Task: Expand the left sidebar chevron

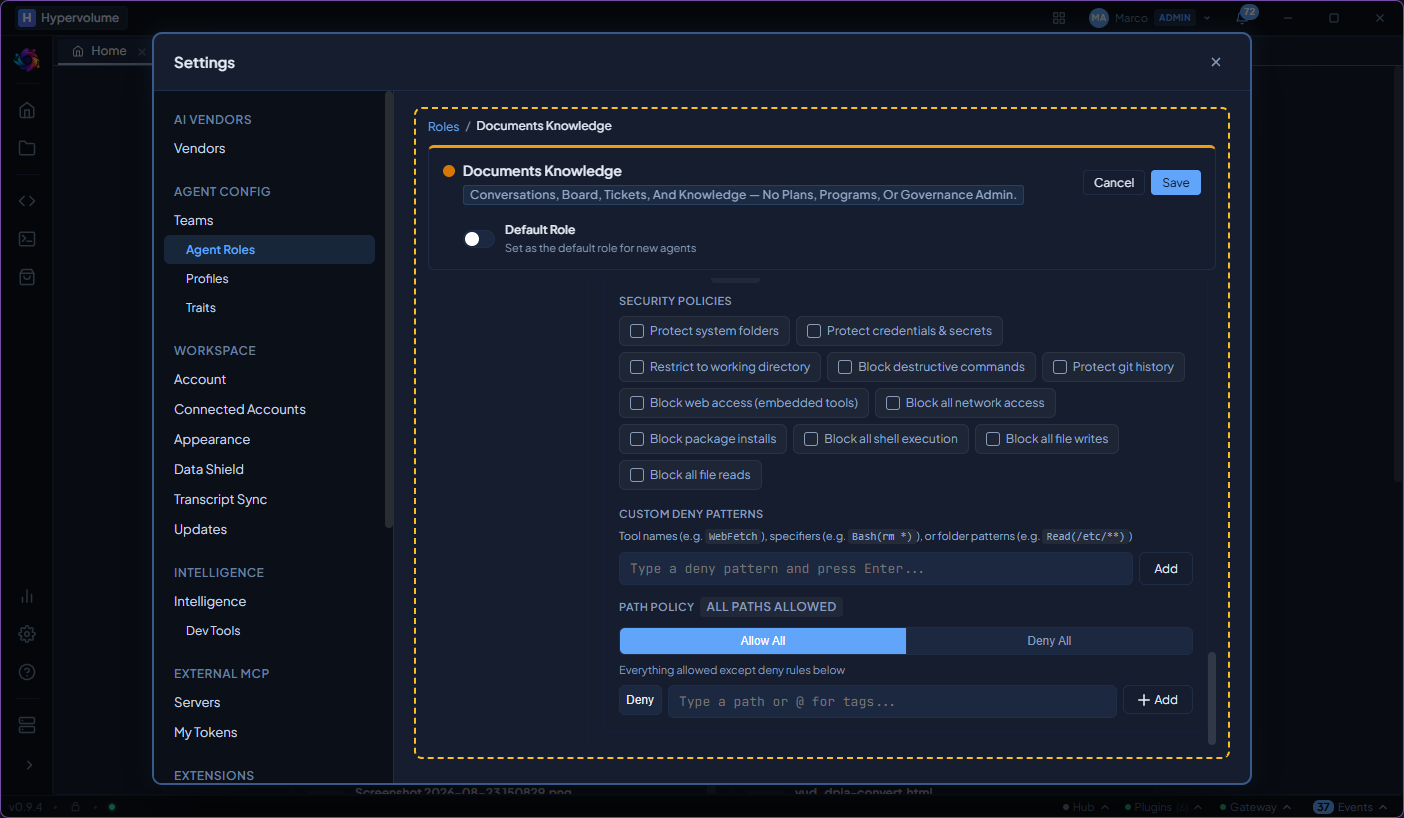Action: pos(28,765)
